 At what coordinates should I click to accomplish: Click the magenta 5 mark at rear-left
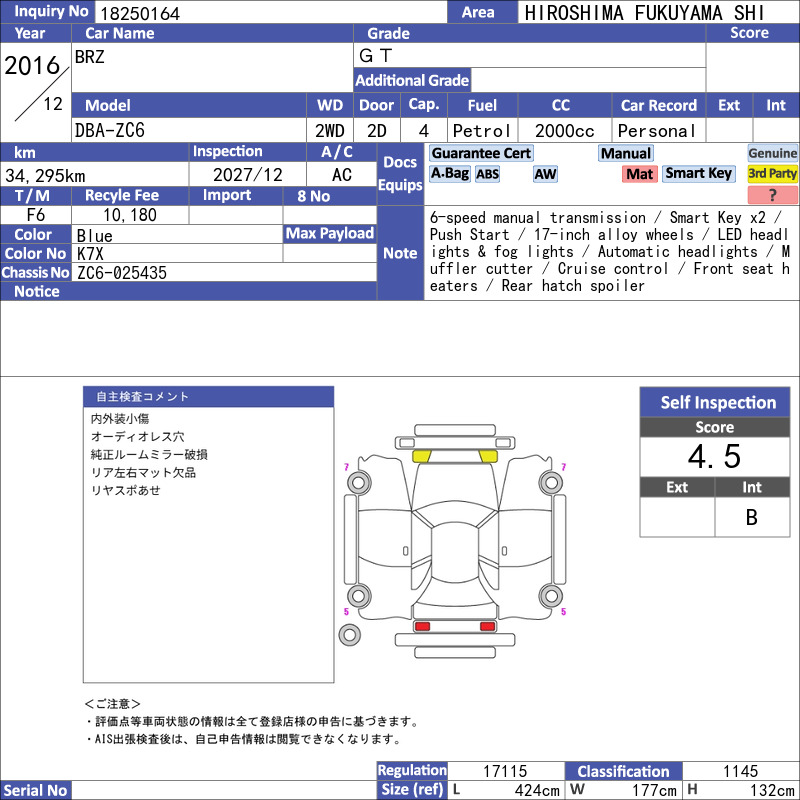[346, 611]
